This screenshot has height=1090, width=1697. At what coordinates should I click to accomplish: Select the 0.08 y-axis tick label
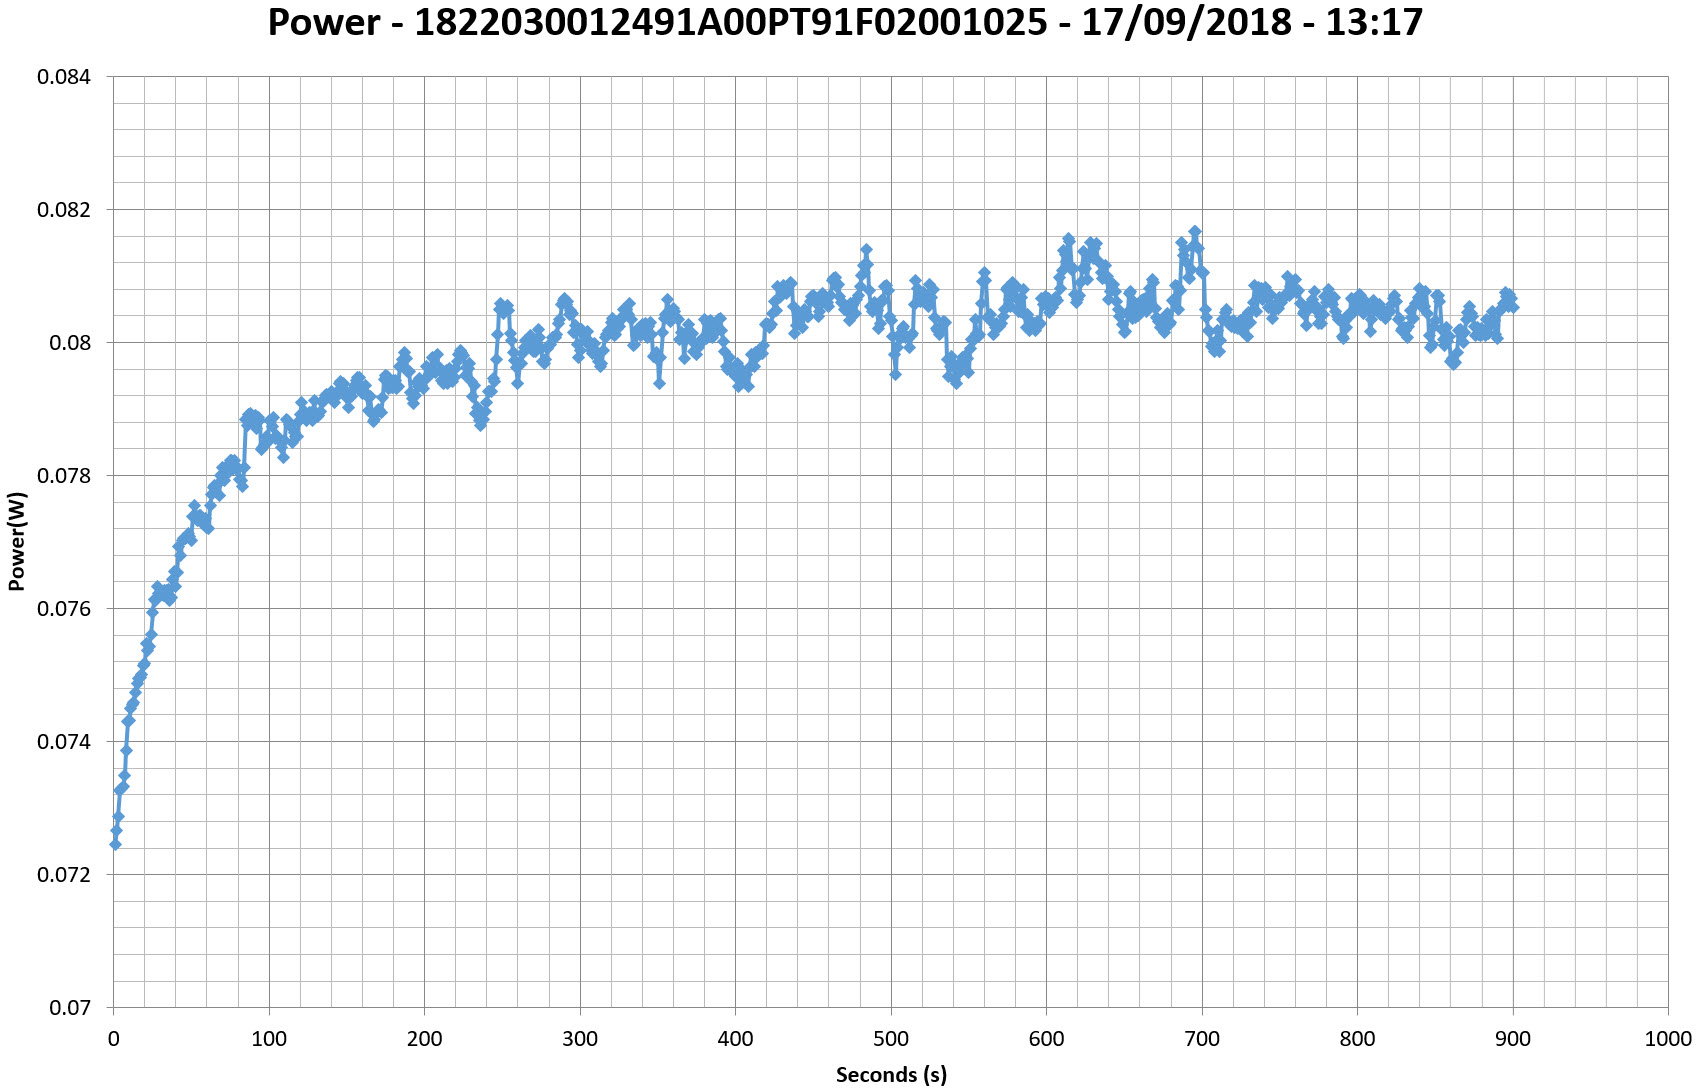(x=70, y=343)
